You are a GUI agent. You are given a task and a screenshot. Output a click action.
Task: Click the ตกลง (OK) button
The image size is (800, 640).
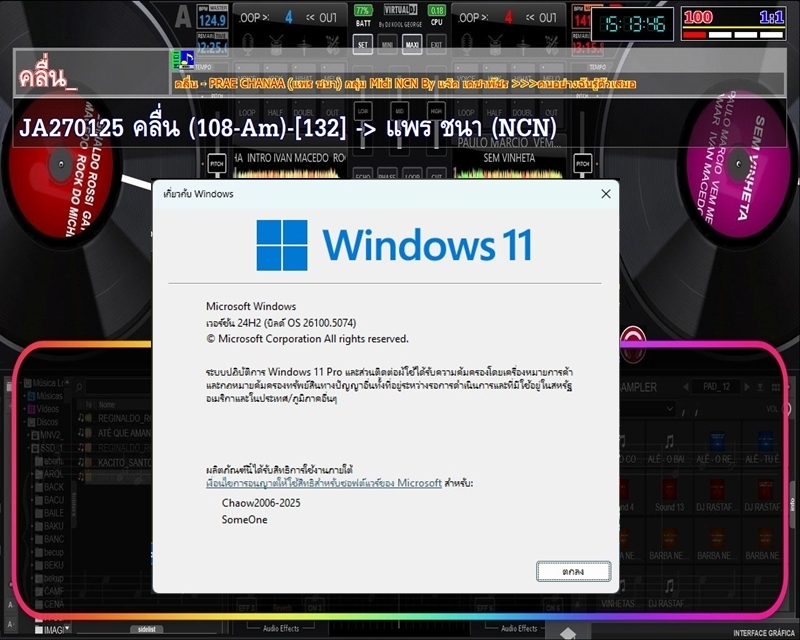573,570
